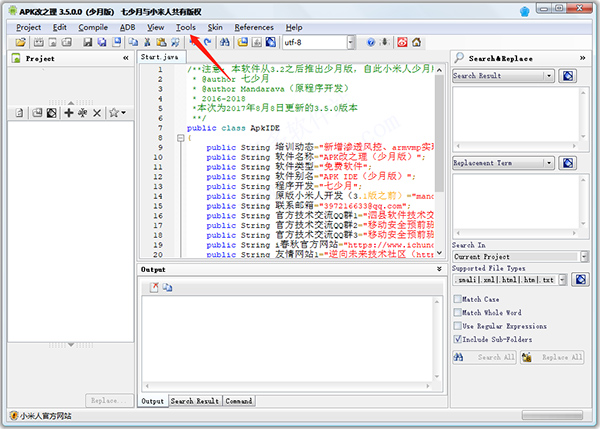Click the Replace All button

(x=552, y=357)
